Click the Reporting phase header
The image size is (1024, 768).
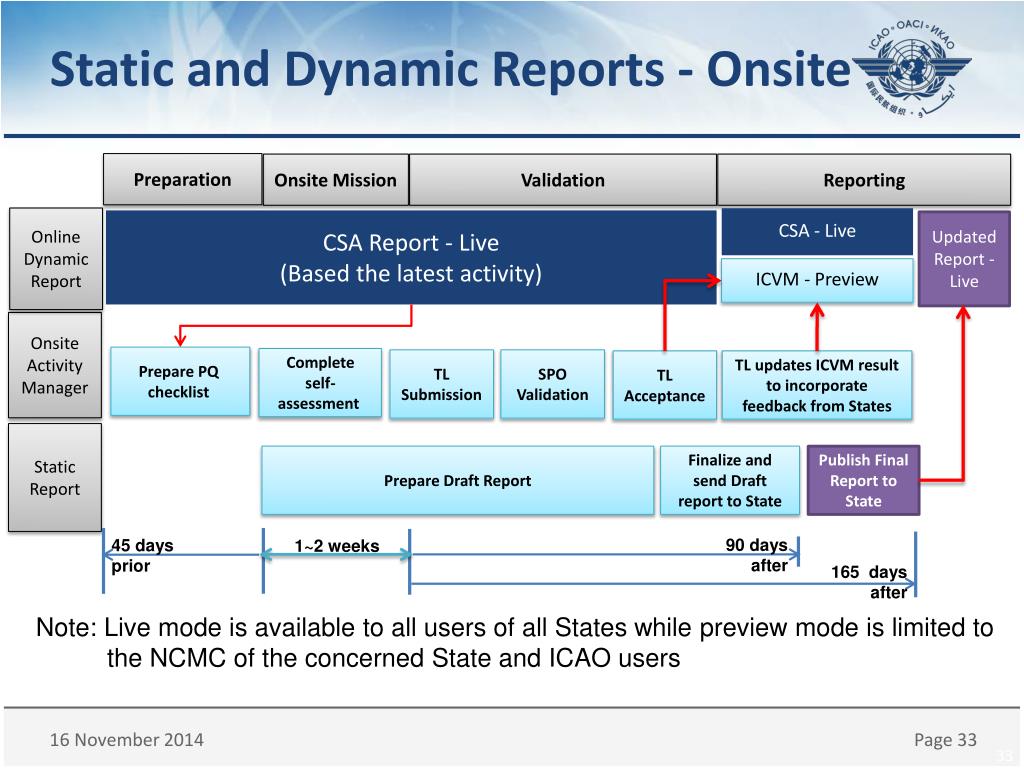pyautogui.click(x=864, y=180)
